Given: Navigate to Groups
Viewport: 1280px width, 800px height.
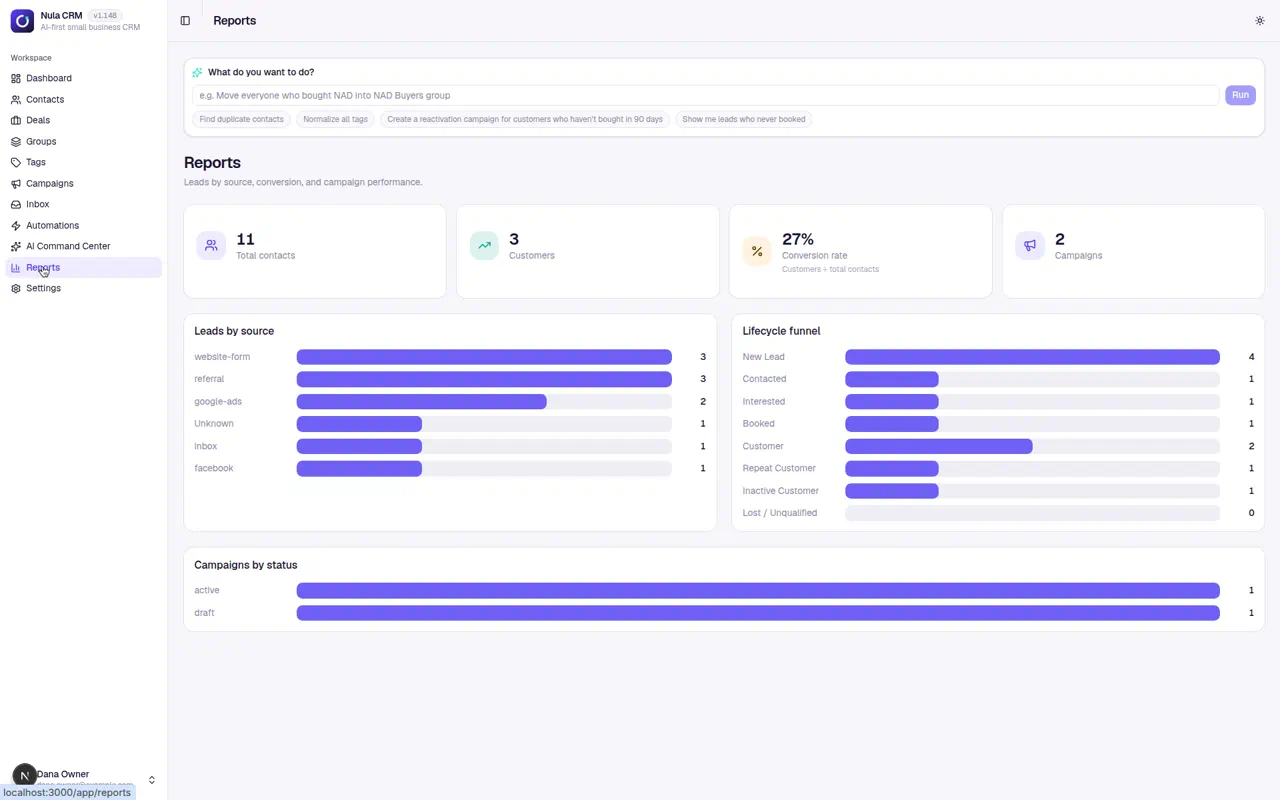Looking at the screenshot, I should pos(84,142).
